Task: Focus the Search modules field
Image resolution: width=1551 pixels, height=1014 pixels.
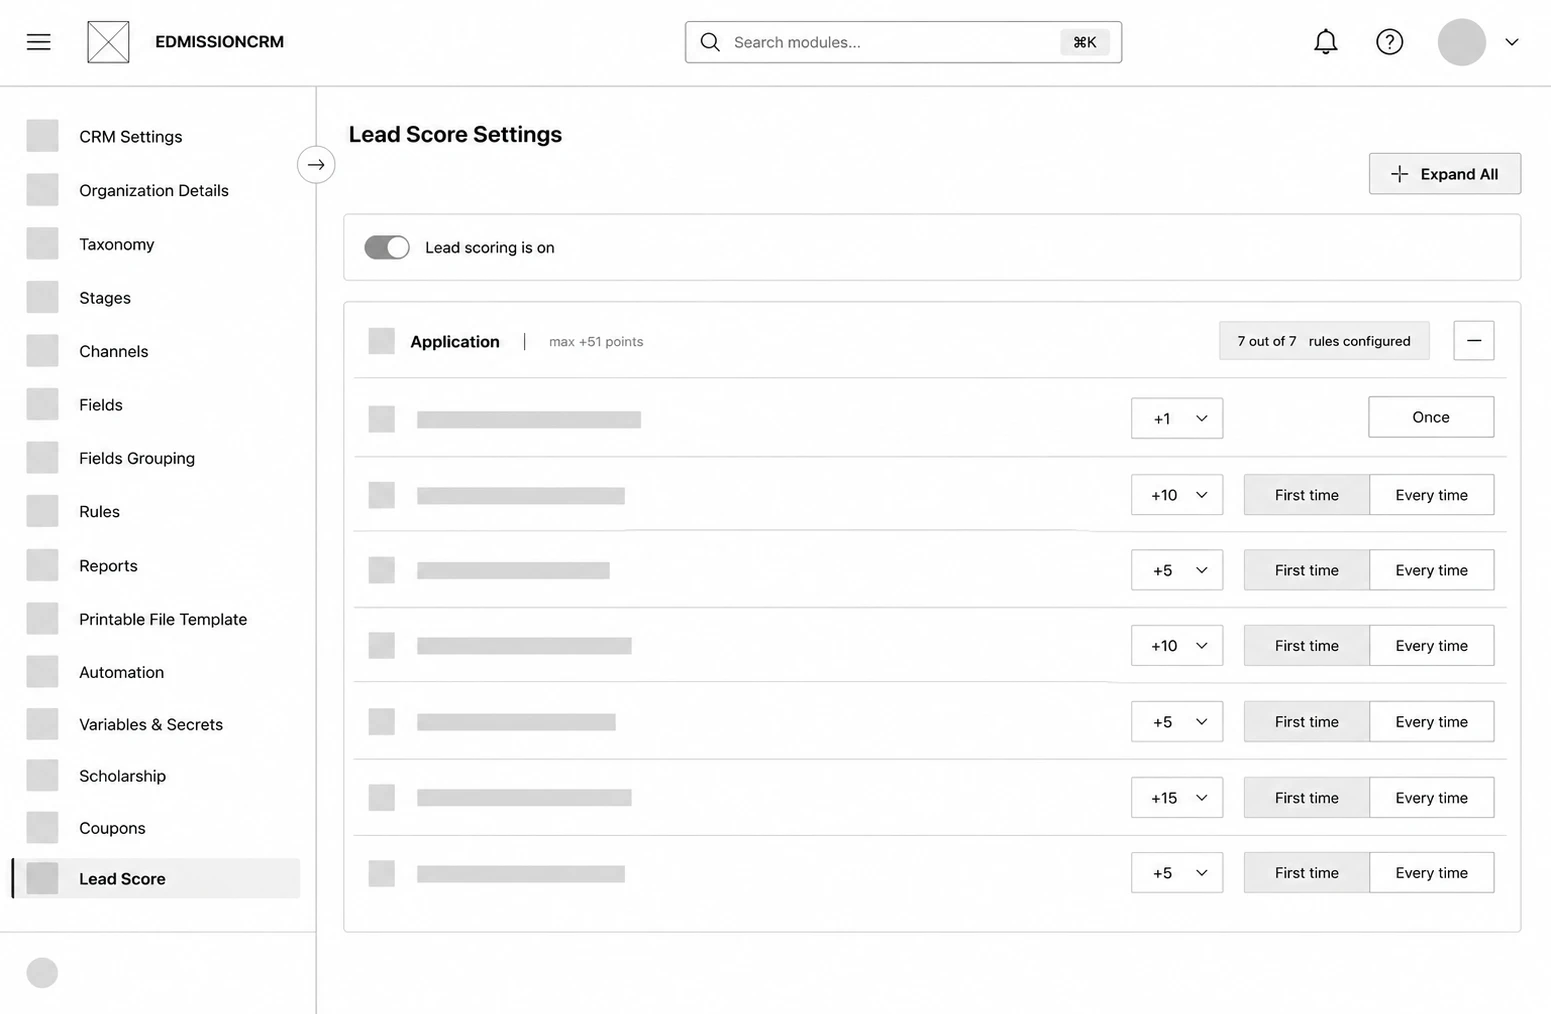Action: point(903,42)
